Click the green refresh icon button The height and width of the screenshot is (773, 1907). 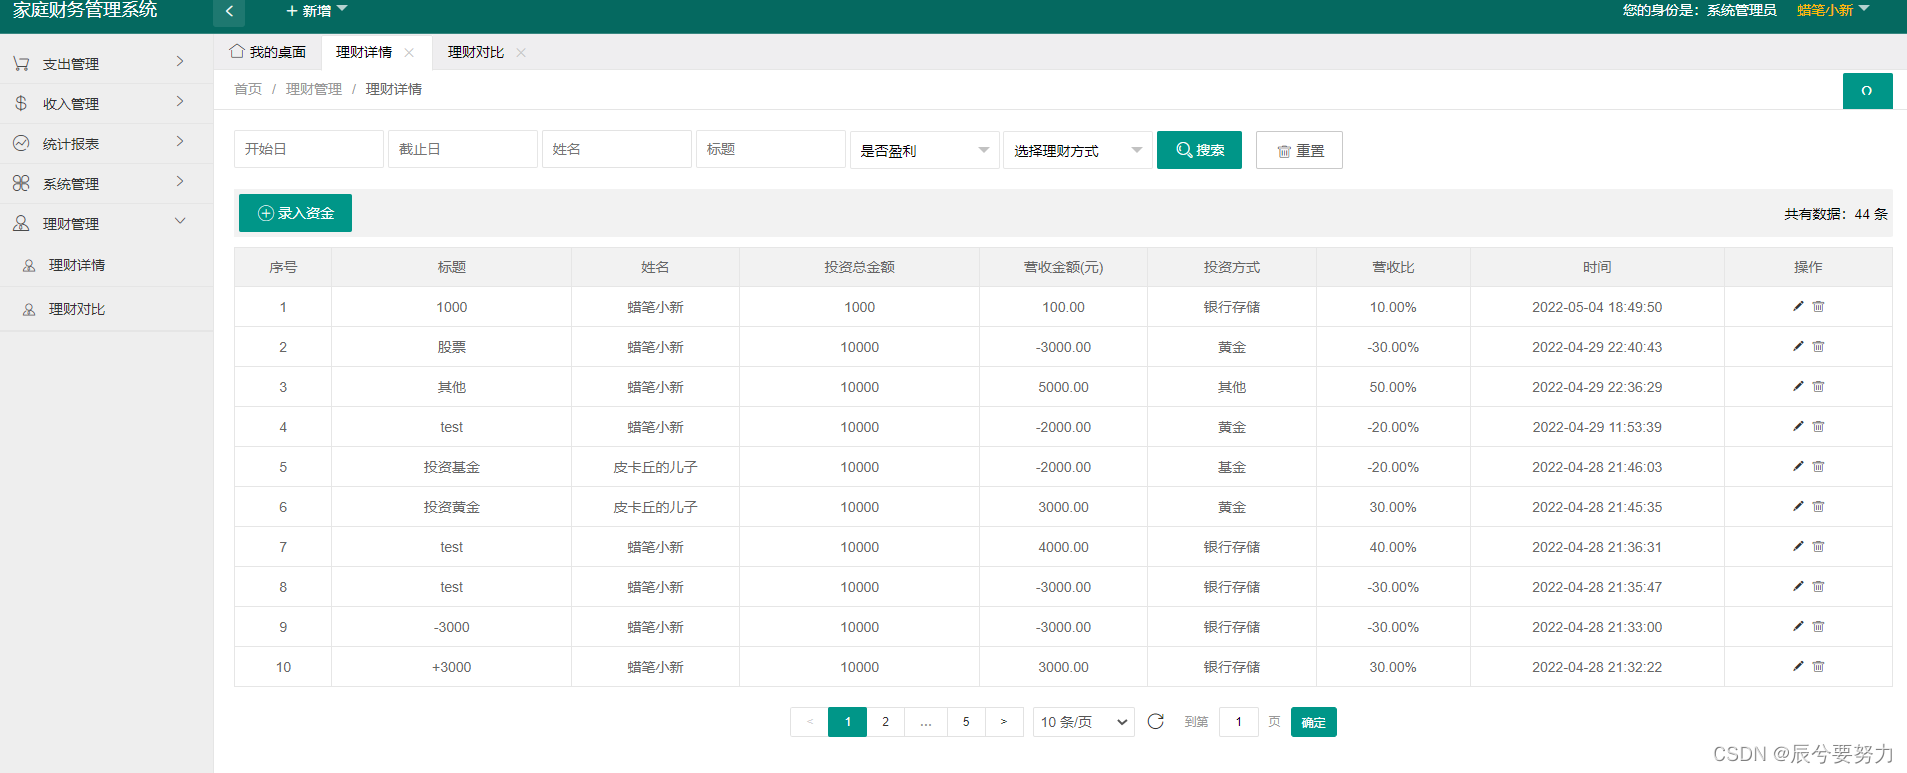coord(1867,91)
